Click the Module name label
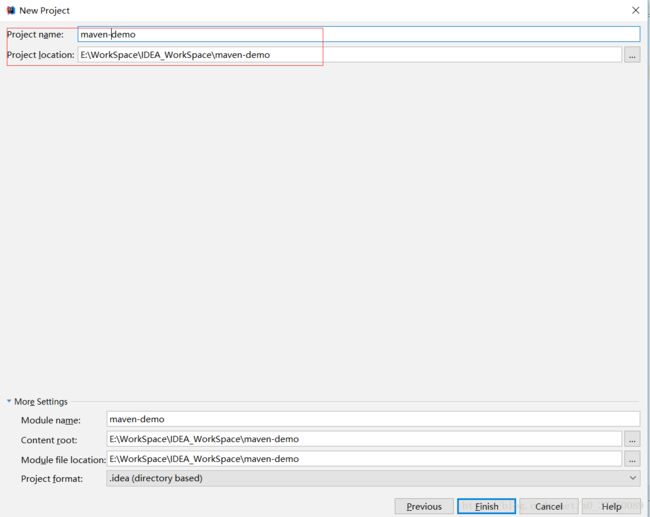 [x=51, y=420]
